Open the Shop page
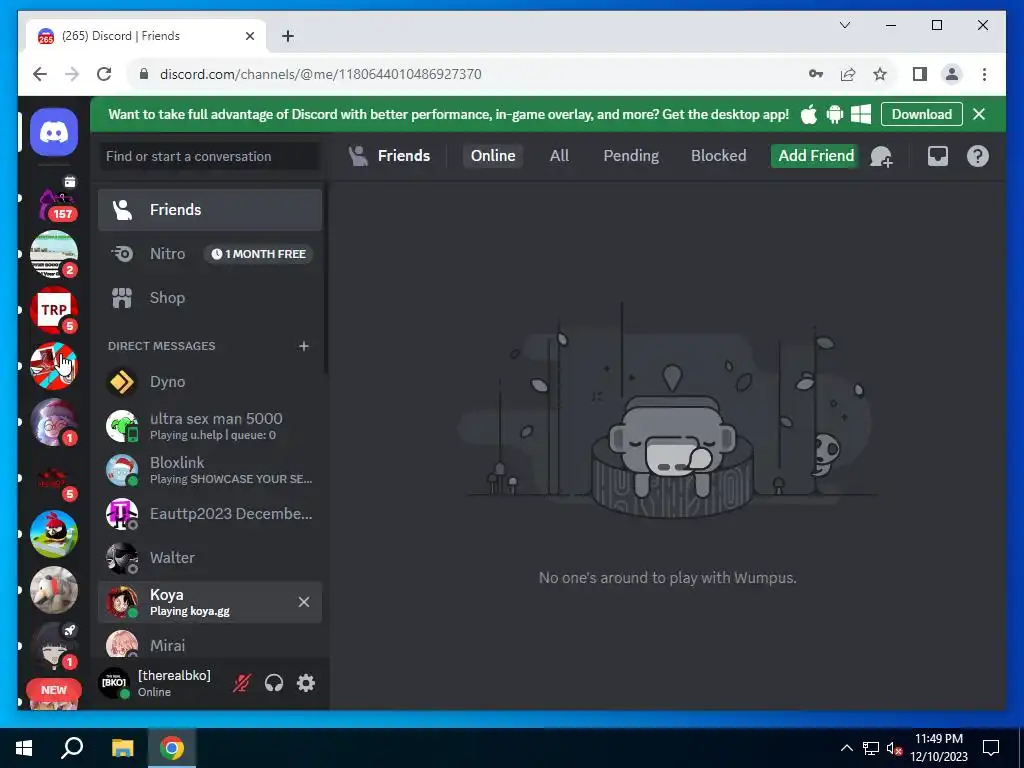 click(210, 298)
